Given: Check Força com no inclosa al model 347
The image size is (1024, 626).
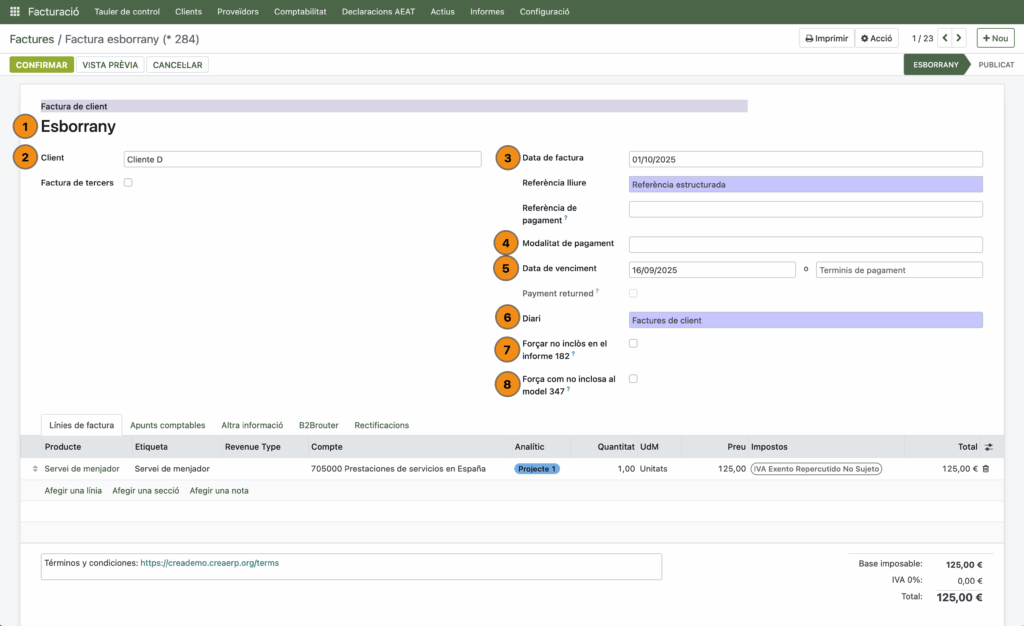Looking at the screenshot, I should point(633,379).
